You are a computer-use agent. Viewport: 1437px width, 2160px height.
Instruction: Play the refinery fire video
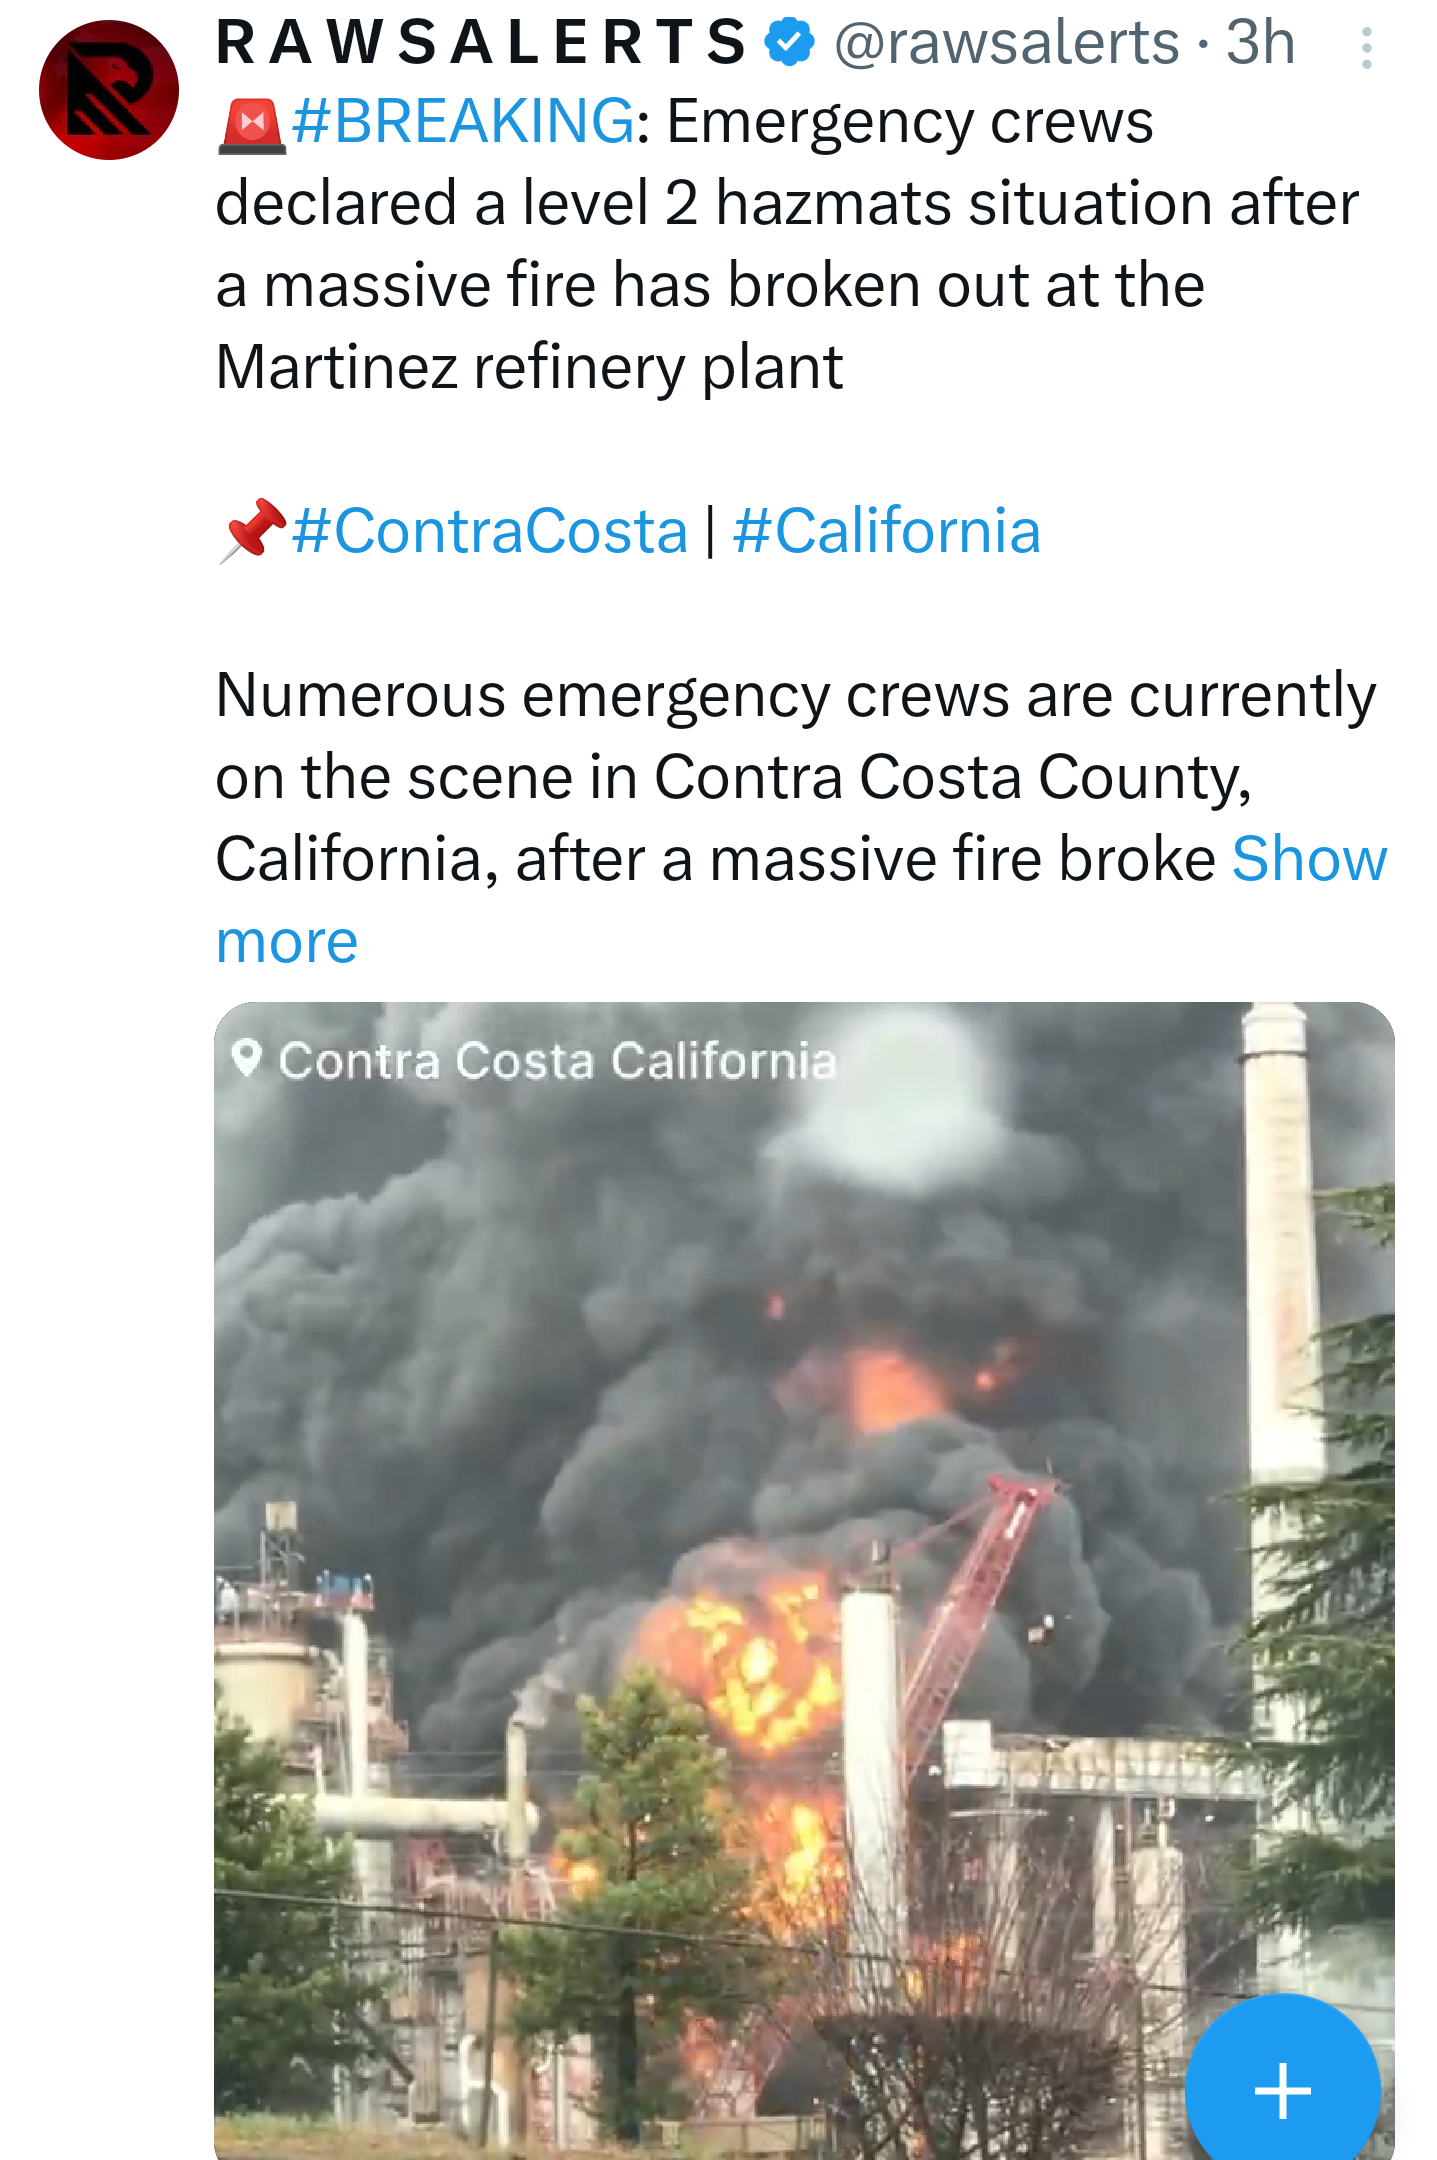pos(804,1580)
